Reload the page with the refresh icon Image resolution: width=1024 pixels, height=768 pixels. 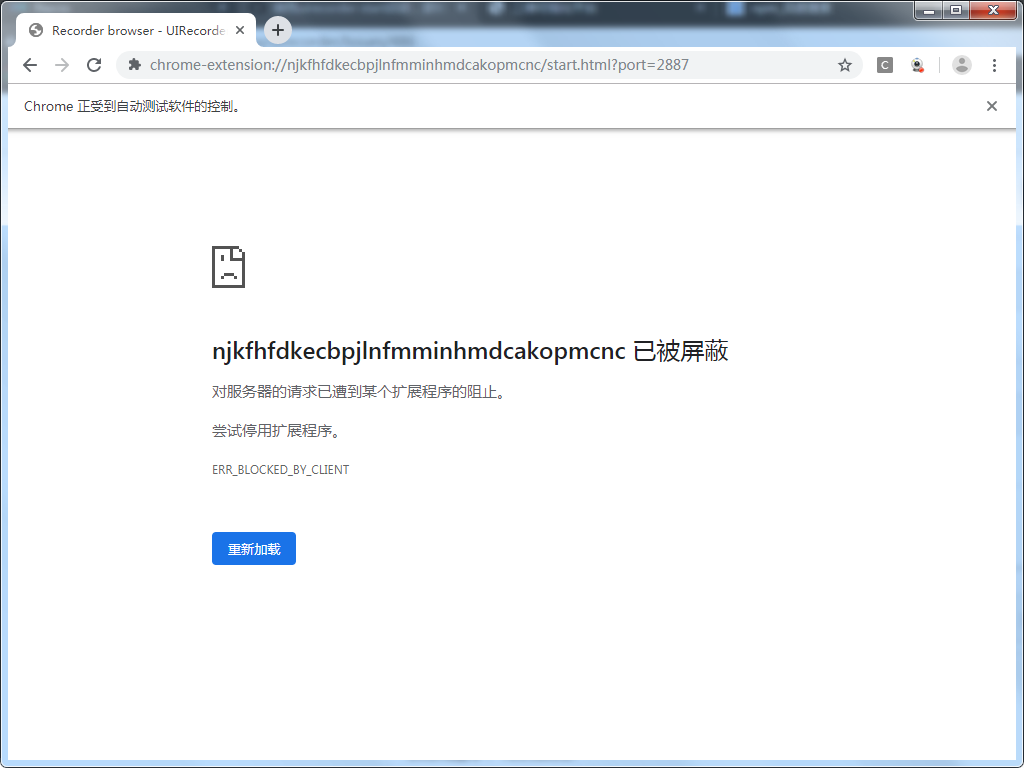tap(94, 64)
